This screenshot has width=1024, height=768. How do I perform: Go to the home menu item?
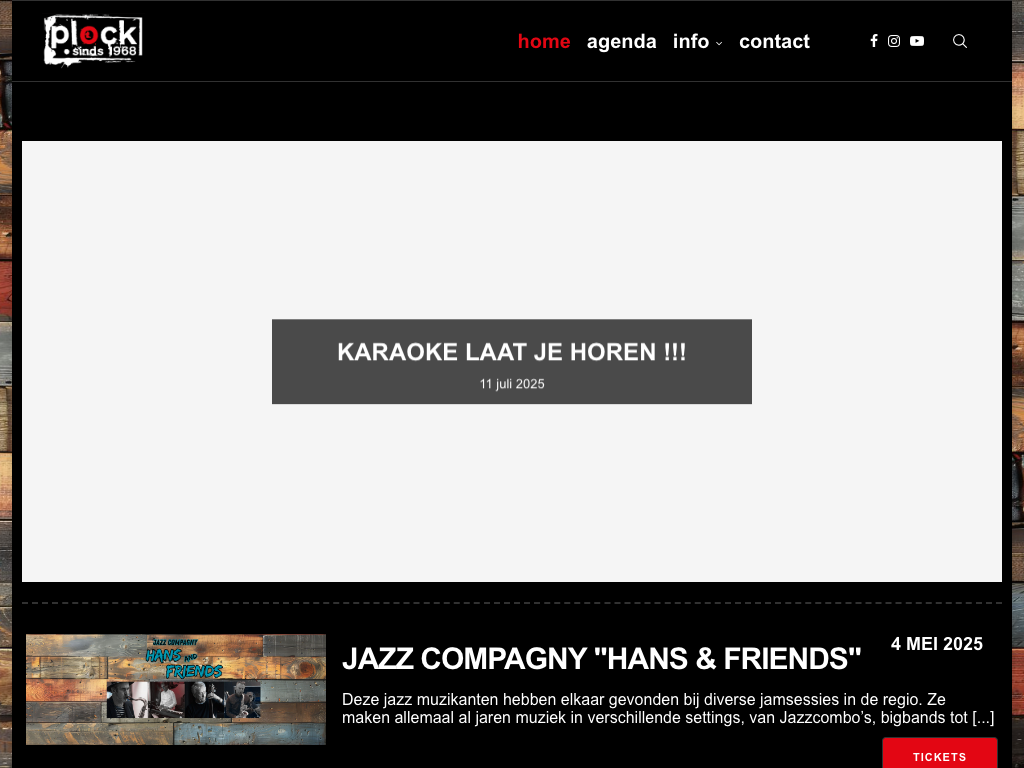point(544,41)
